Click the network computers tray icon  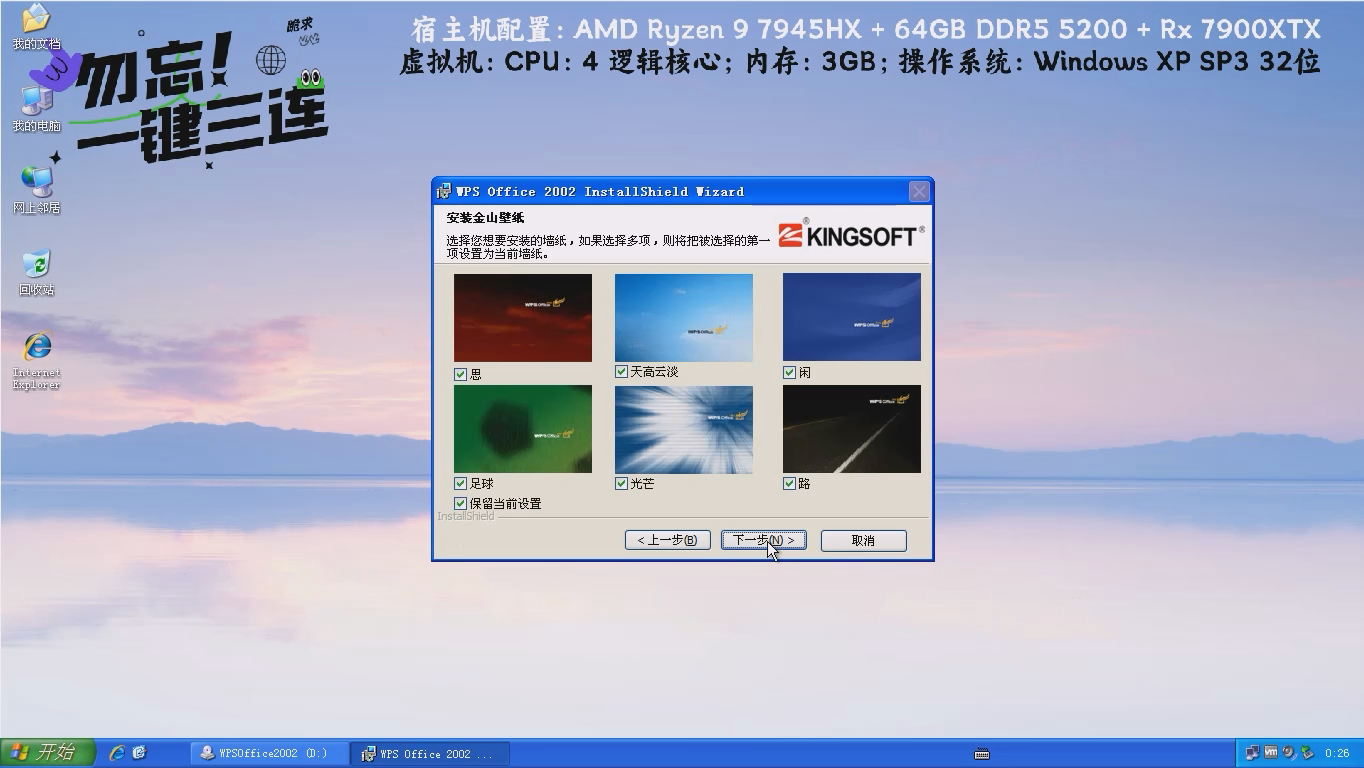pyautogui.click(x=1253, y=753)
